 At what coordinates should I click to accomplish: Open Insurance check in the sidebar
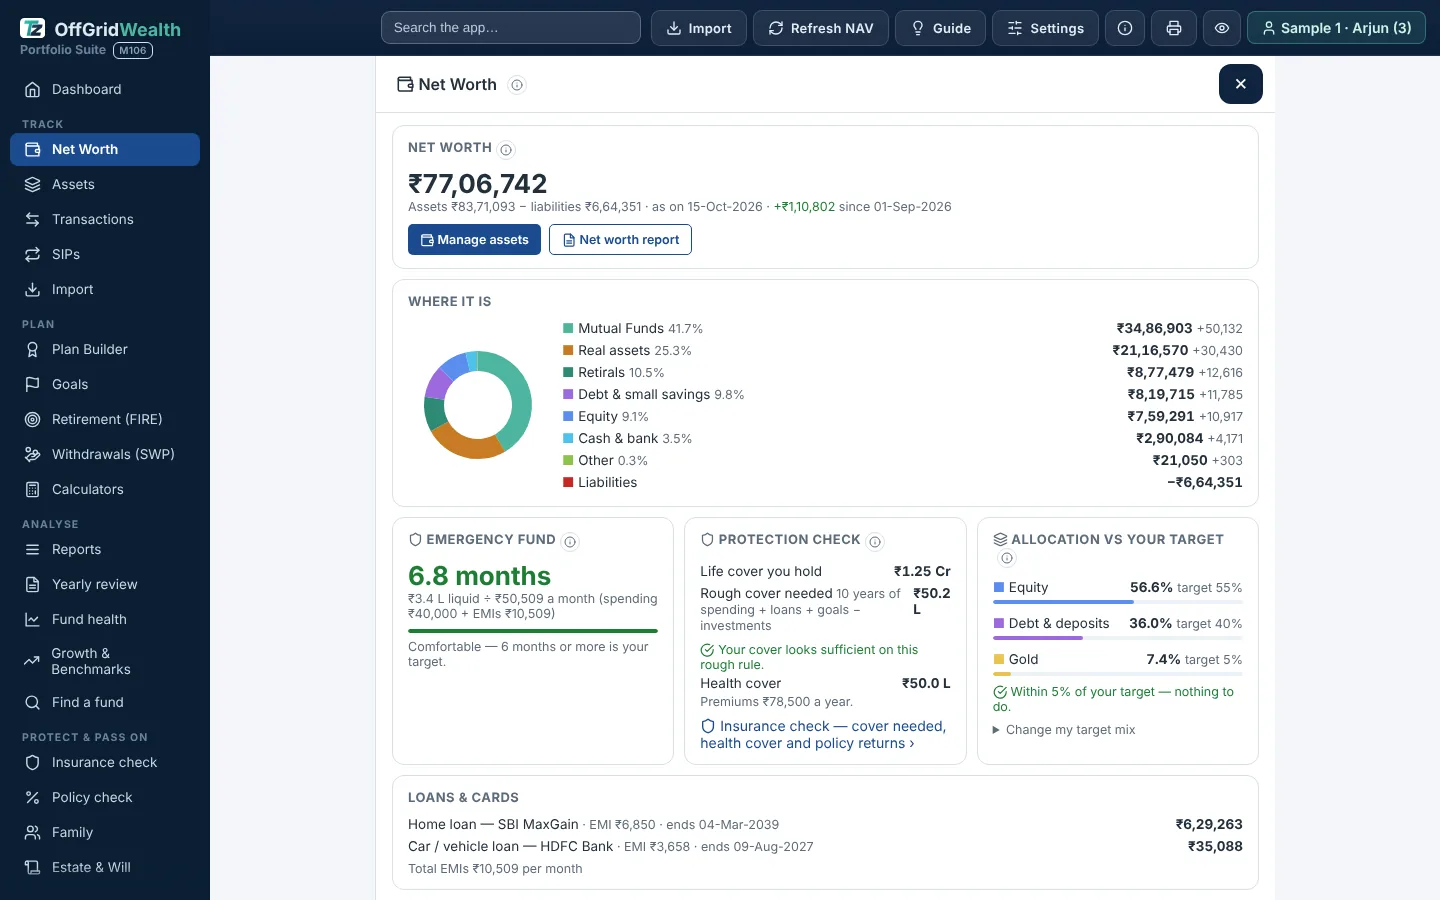point(105,762)
